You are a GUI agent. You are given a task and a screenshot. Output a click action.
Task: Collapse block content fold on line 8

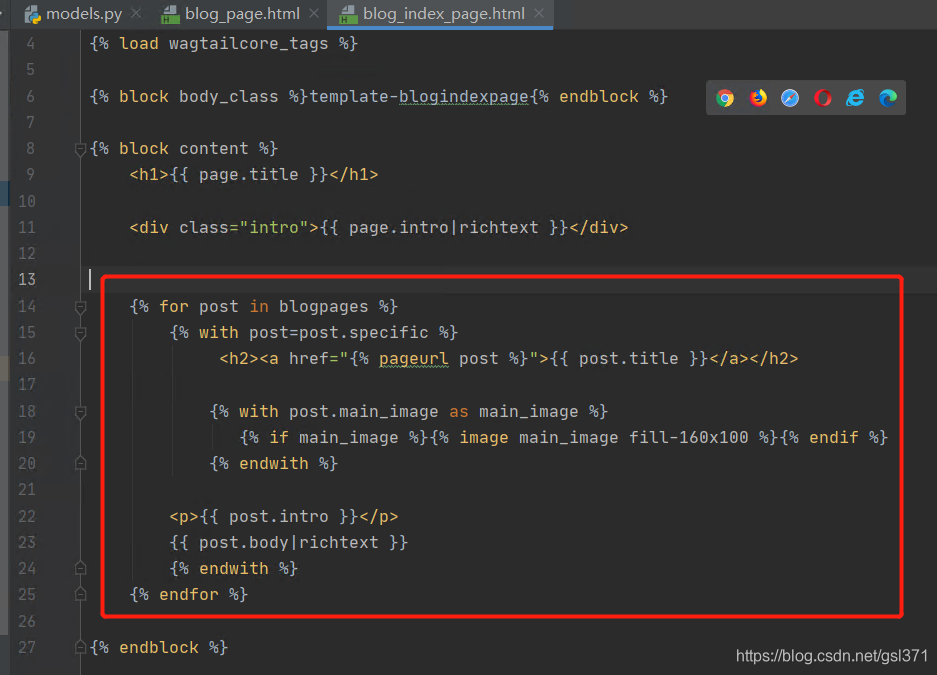pyautogui.click(x=81, y=149)
